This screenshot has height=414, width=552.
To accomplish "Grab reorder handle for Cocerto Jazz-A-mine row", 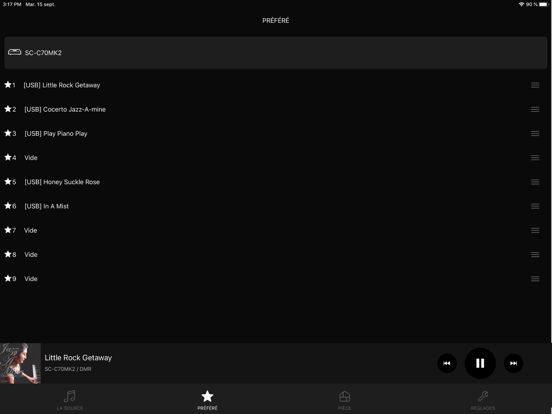I will 535,109.
